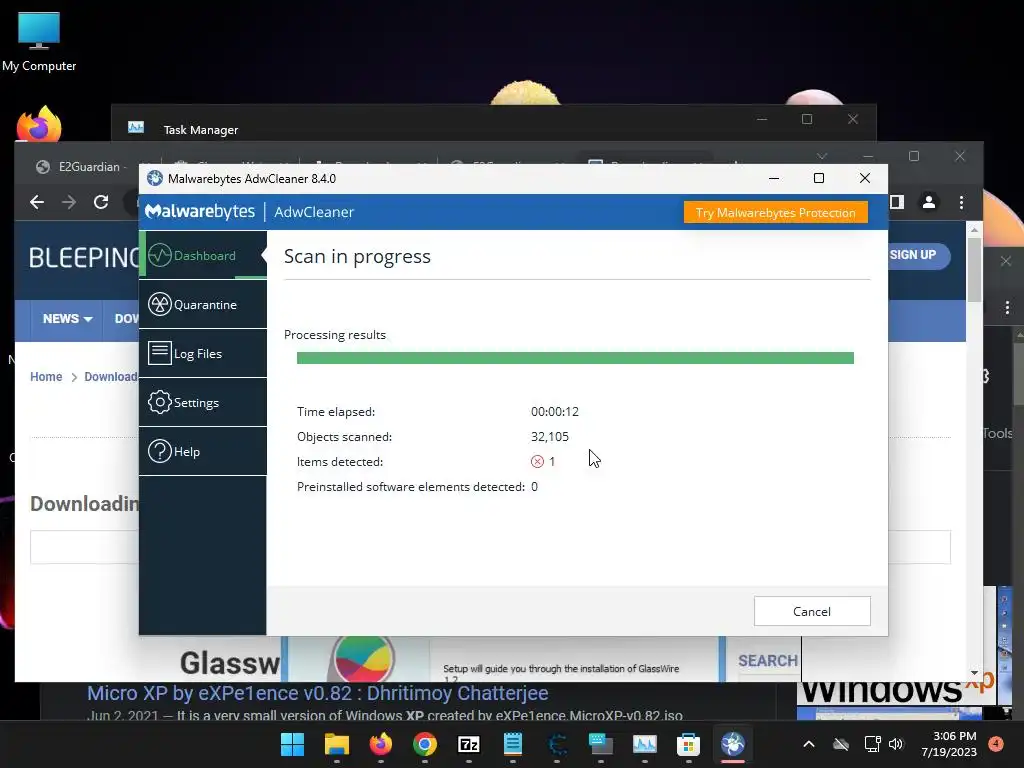Screen dimensions: 1024x768
Task: Reload the Chrome page
Action: [x=101, y=202]
